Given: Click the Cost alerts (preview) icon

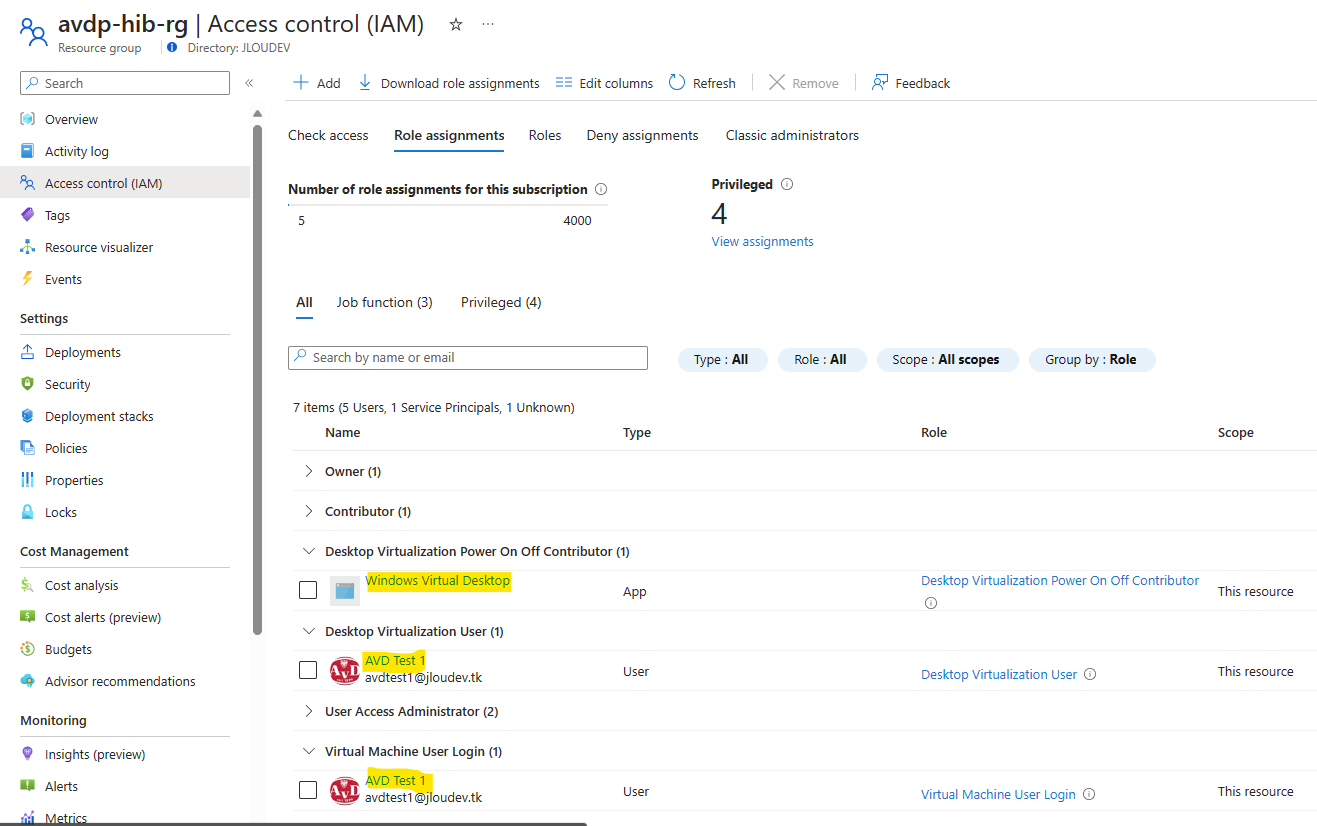Looking at the screenshot, I should point(28,617).
